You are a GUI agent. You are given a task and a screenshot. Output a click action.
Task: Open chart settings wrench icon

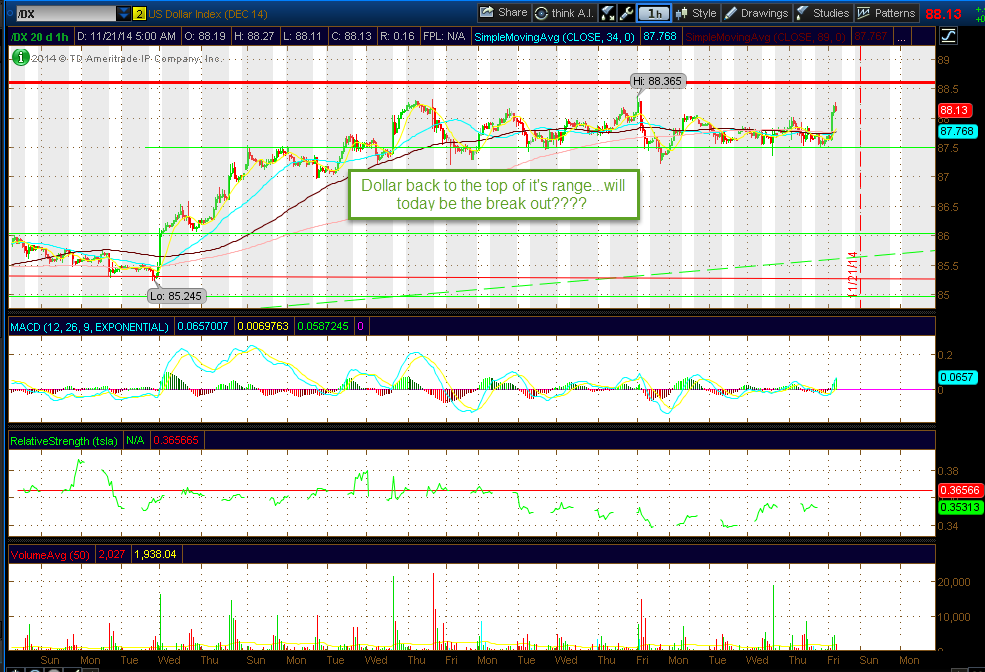(626, 13)
